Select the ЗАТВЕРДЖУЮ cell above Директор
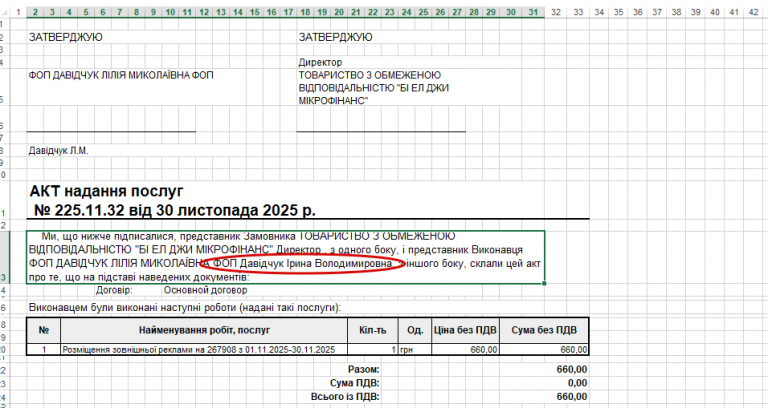The width and height of the screenshot is (768, 408). [x=336, y=37]
